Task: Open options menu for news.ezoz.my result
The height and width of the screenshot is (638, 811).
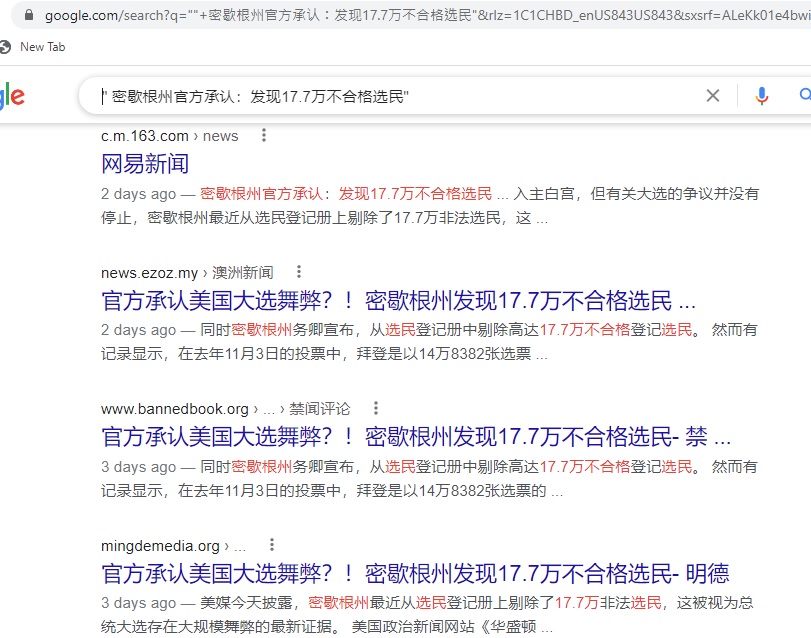Action: (x=298, y=272)
